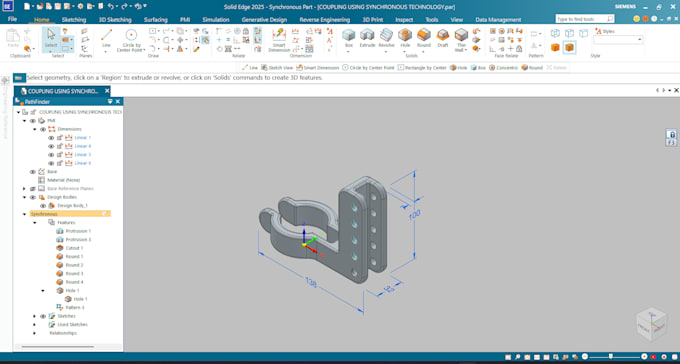Hide the PMI node with eye icon
Image resolution: width=680 pixels, height=364 pixels.
(x=33, y=121)
